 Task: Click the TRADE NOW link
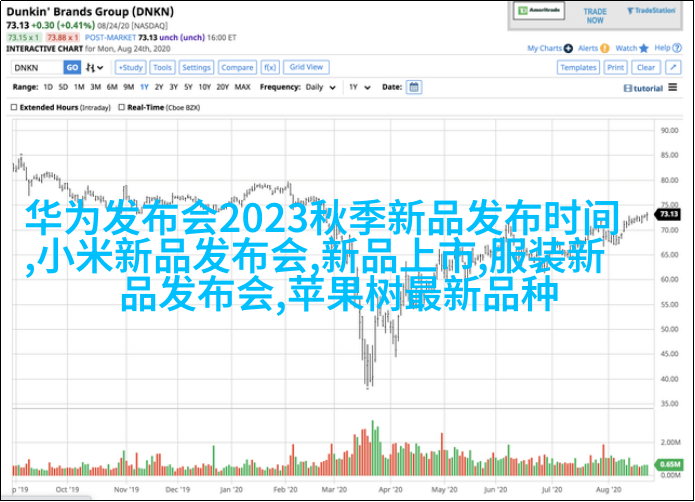595,16
